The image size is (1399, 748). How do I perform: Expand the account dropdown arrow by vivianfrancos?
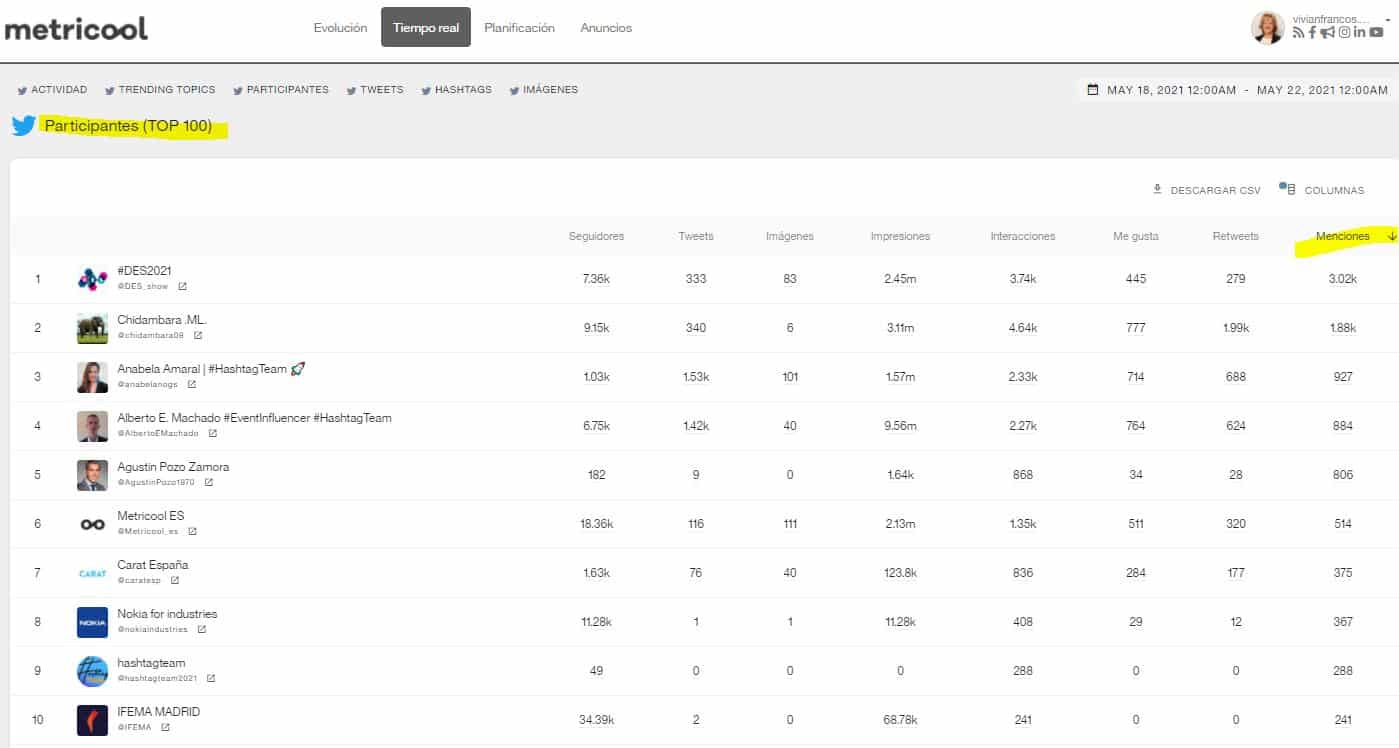click(x=1389, y=19)
